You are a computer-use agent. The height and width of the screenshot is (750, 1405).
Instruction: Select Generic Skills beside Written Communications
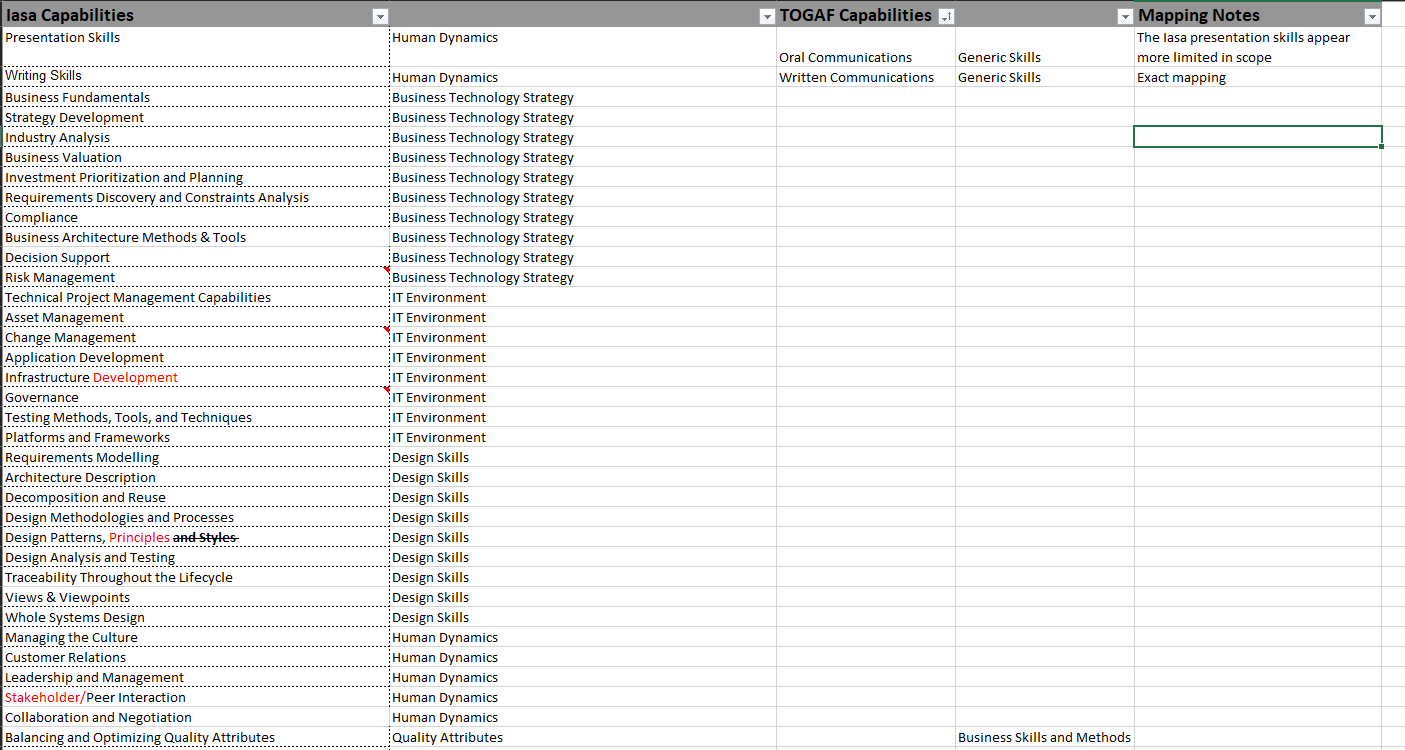pyautogui.click(x=1045, y=77)
